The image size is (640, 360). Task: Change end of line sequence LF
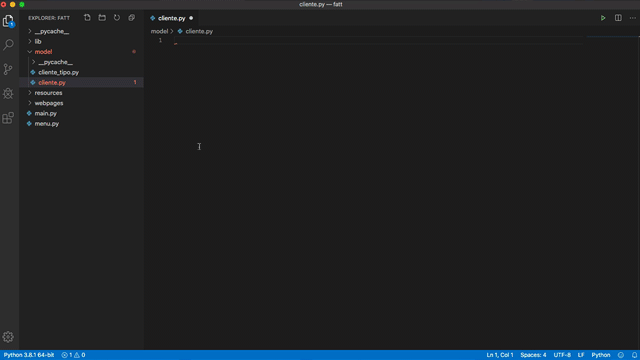click(581, 355)
